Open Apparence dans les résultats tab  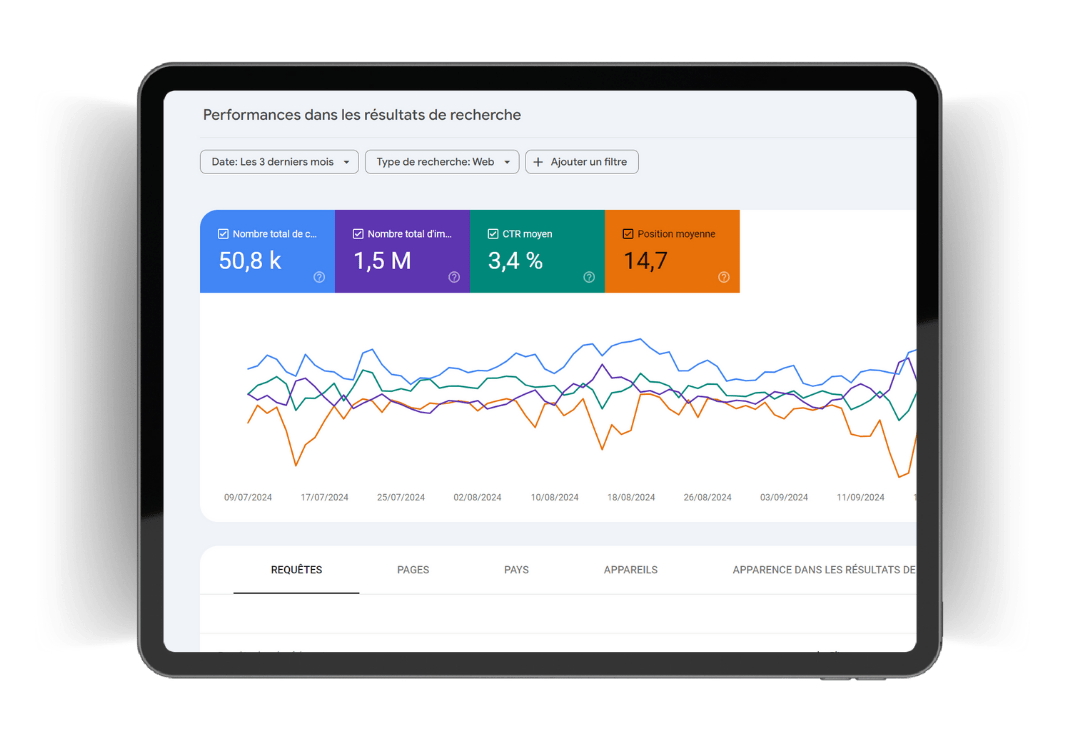click(823, 570)
